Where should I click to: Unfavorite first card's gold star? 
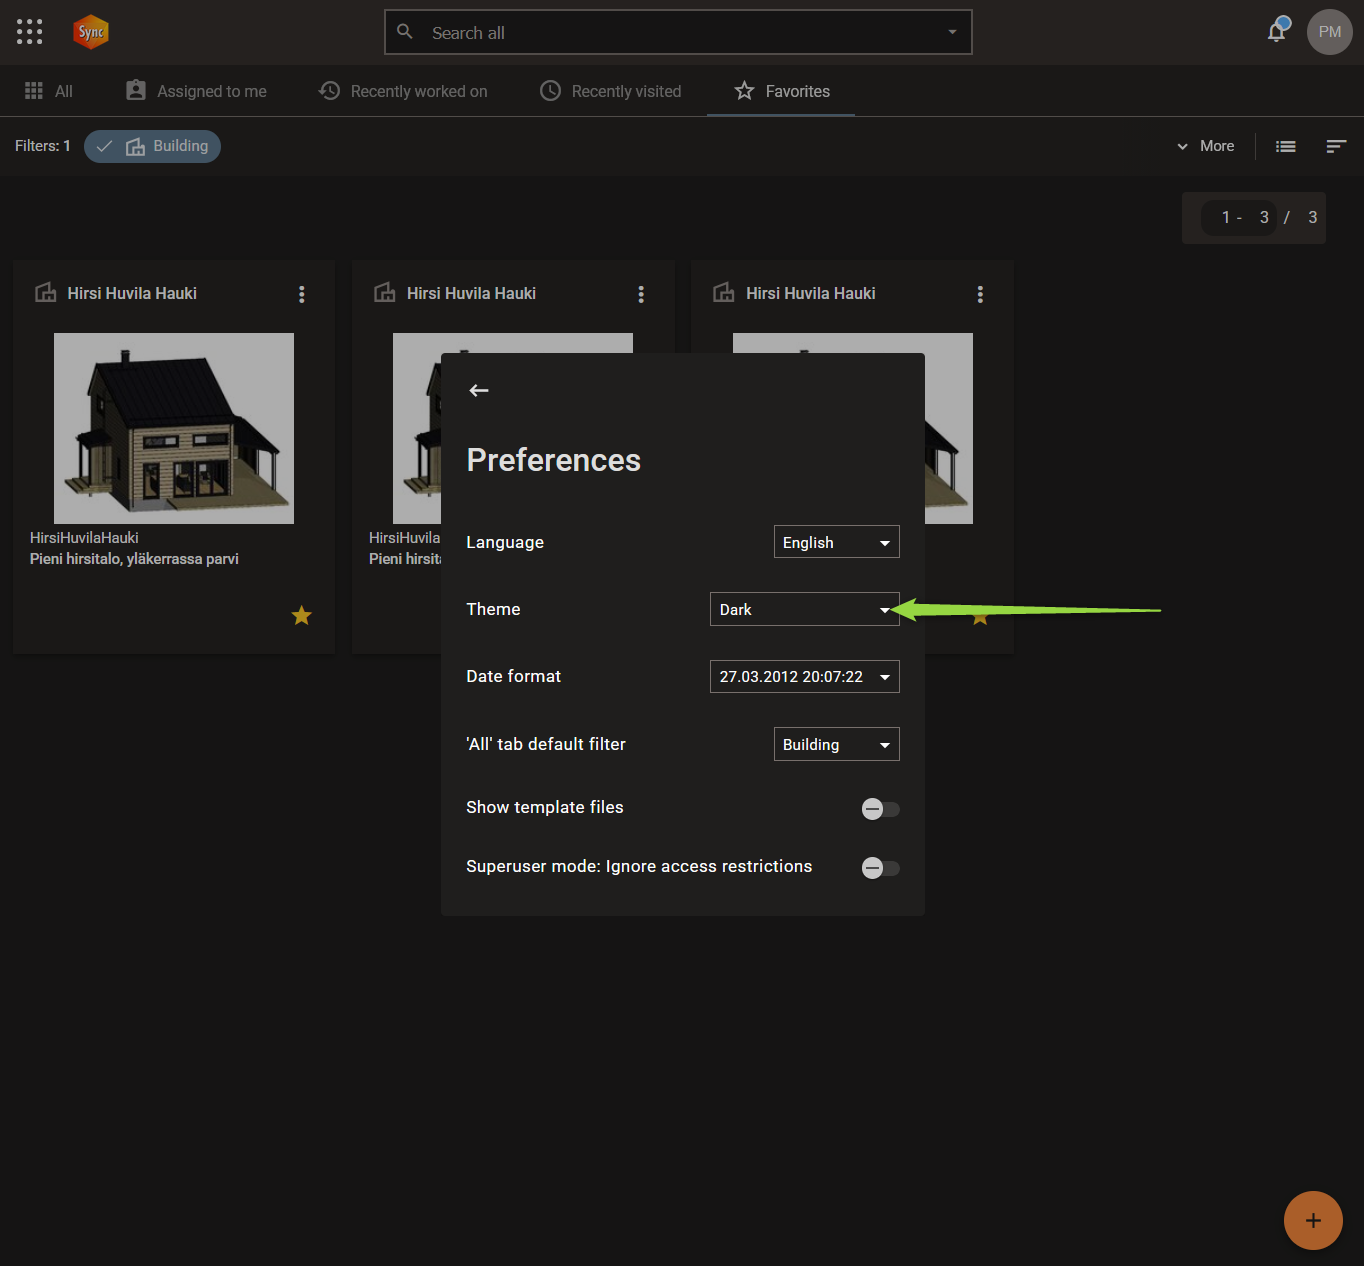tap(301, 616)
